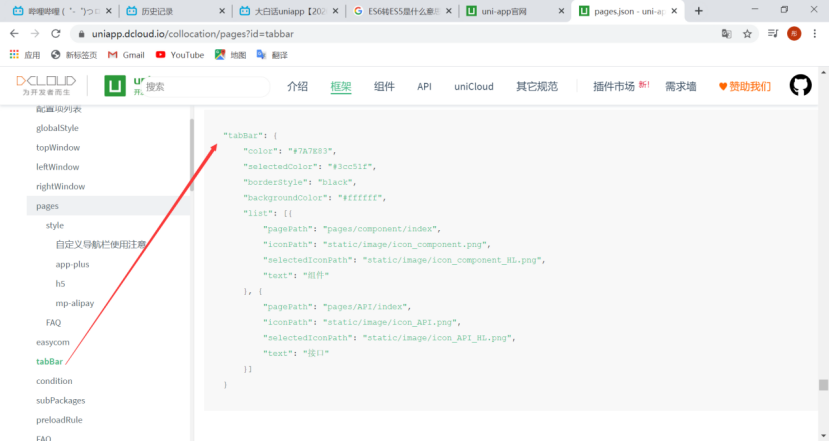Click the 搜索 search field
The width and height of the screenshot is (830, 441).
tap(205, 86)
